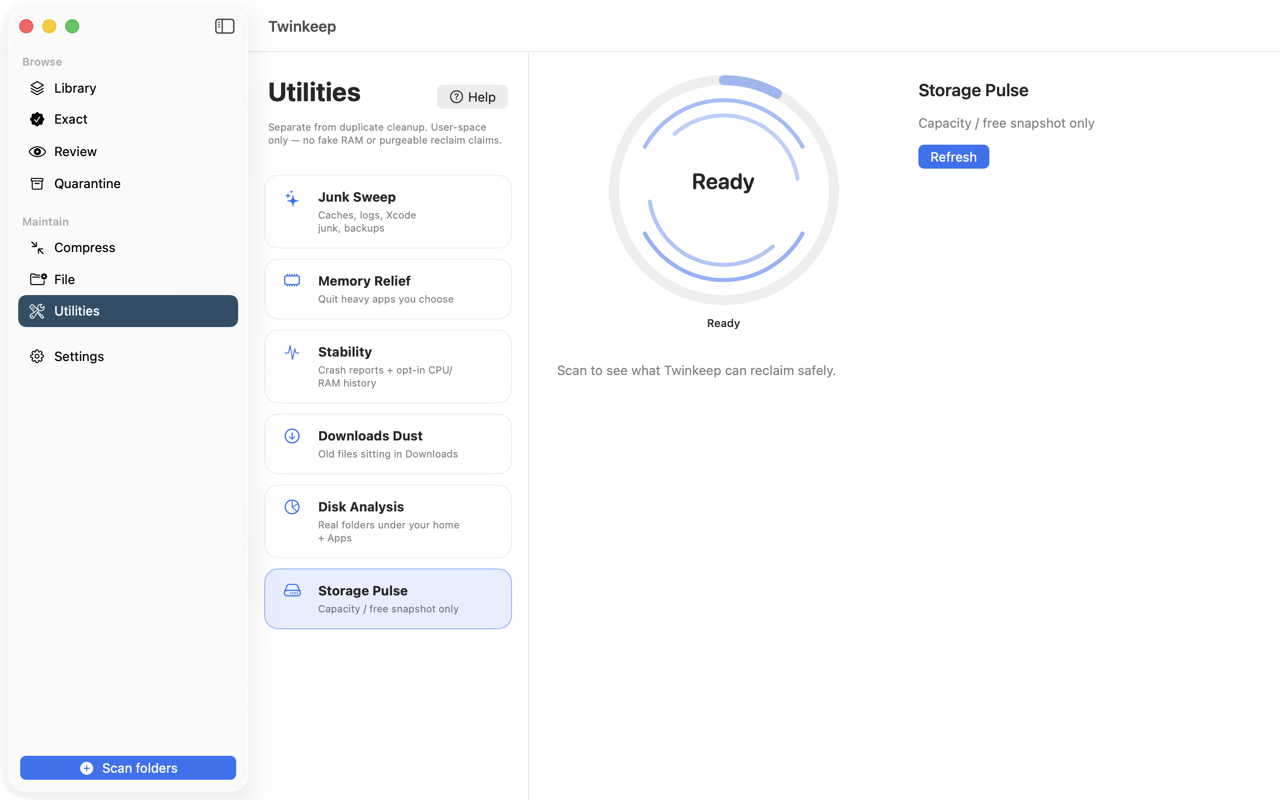Select the Storage Pulse utility card
The image size is (1280, 800).
(388, 599)
